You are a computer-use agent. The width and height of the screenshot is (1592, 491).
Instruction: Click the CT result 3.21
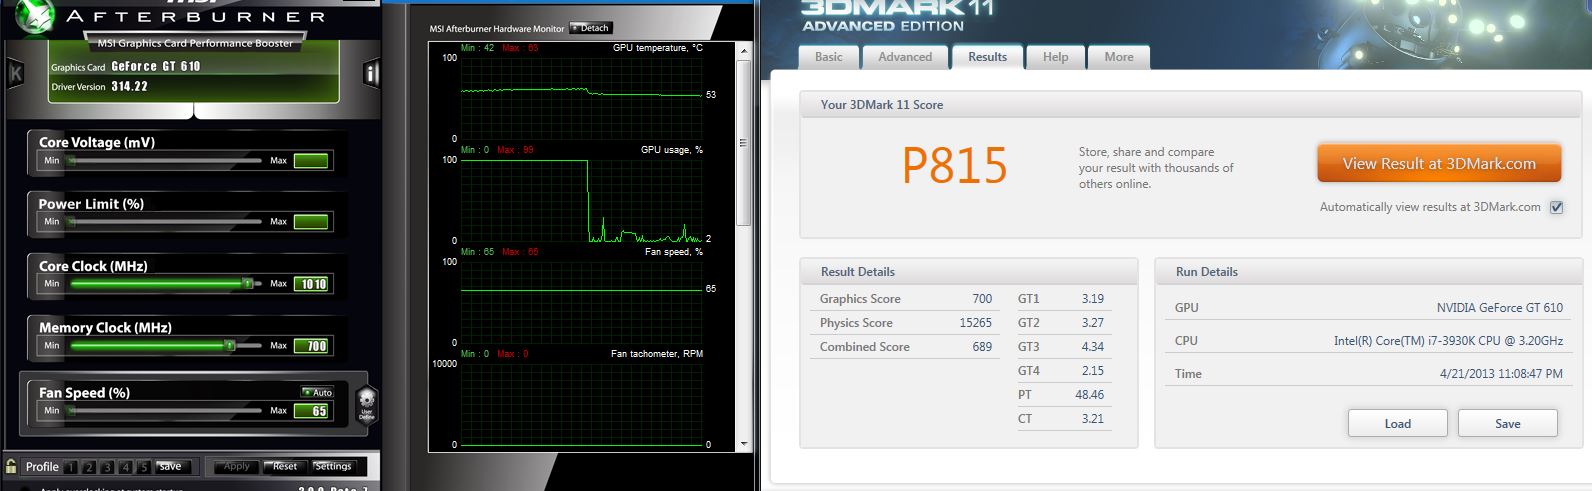pos(1092,419)
